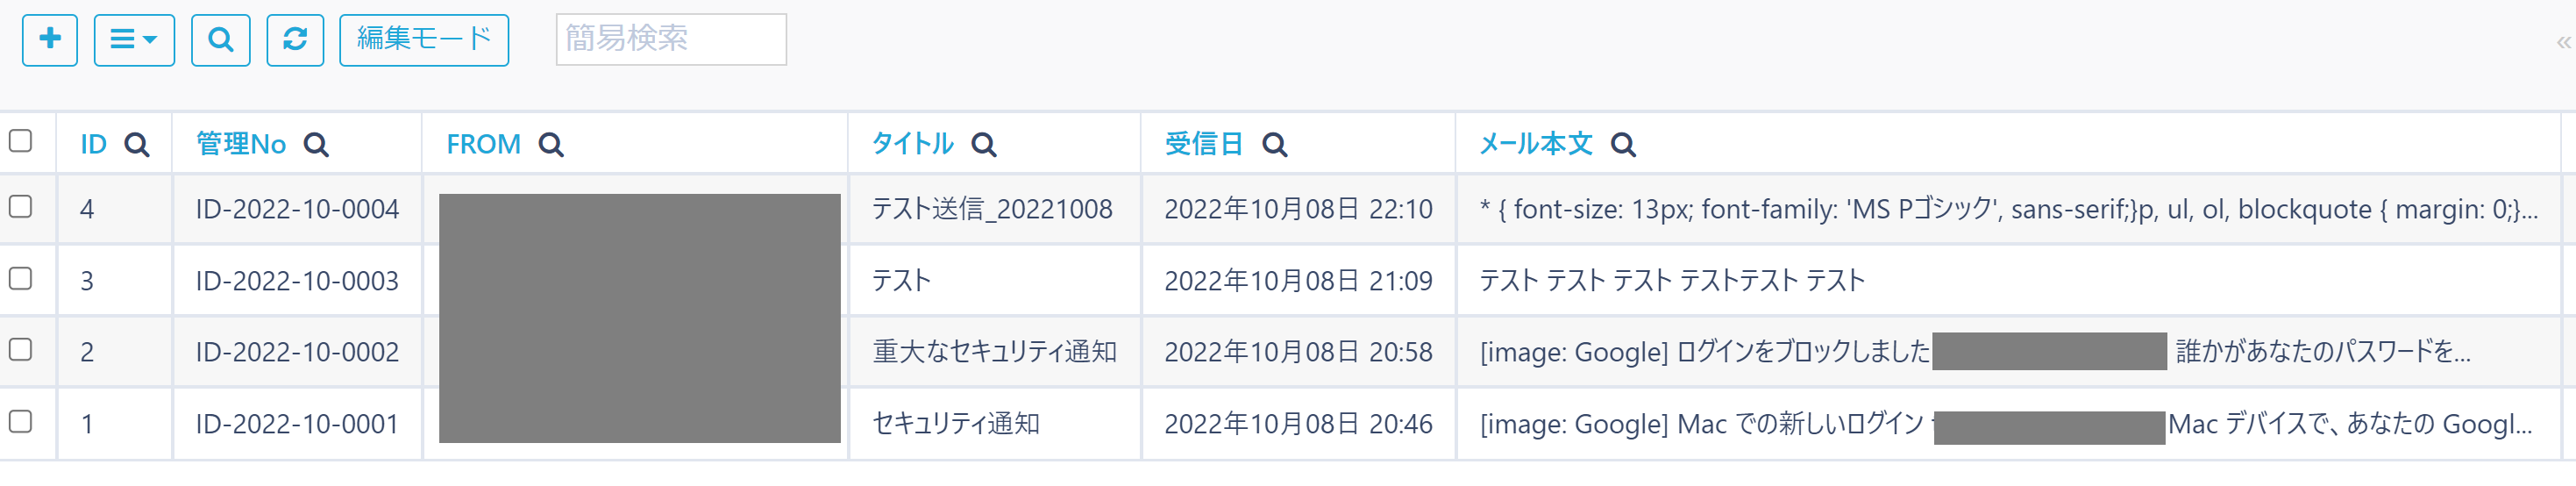
Task: Collapse panel with double chevron icon
Action: (2563, 42)
